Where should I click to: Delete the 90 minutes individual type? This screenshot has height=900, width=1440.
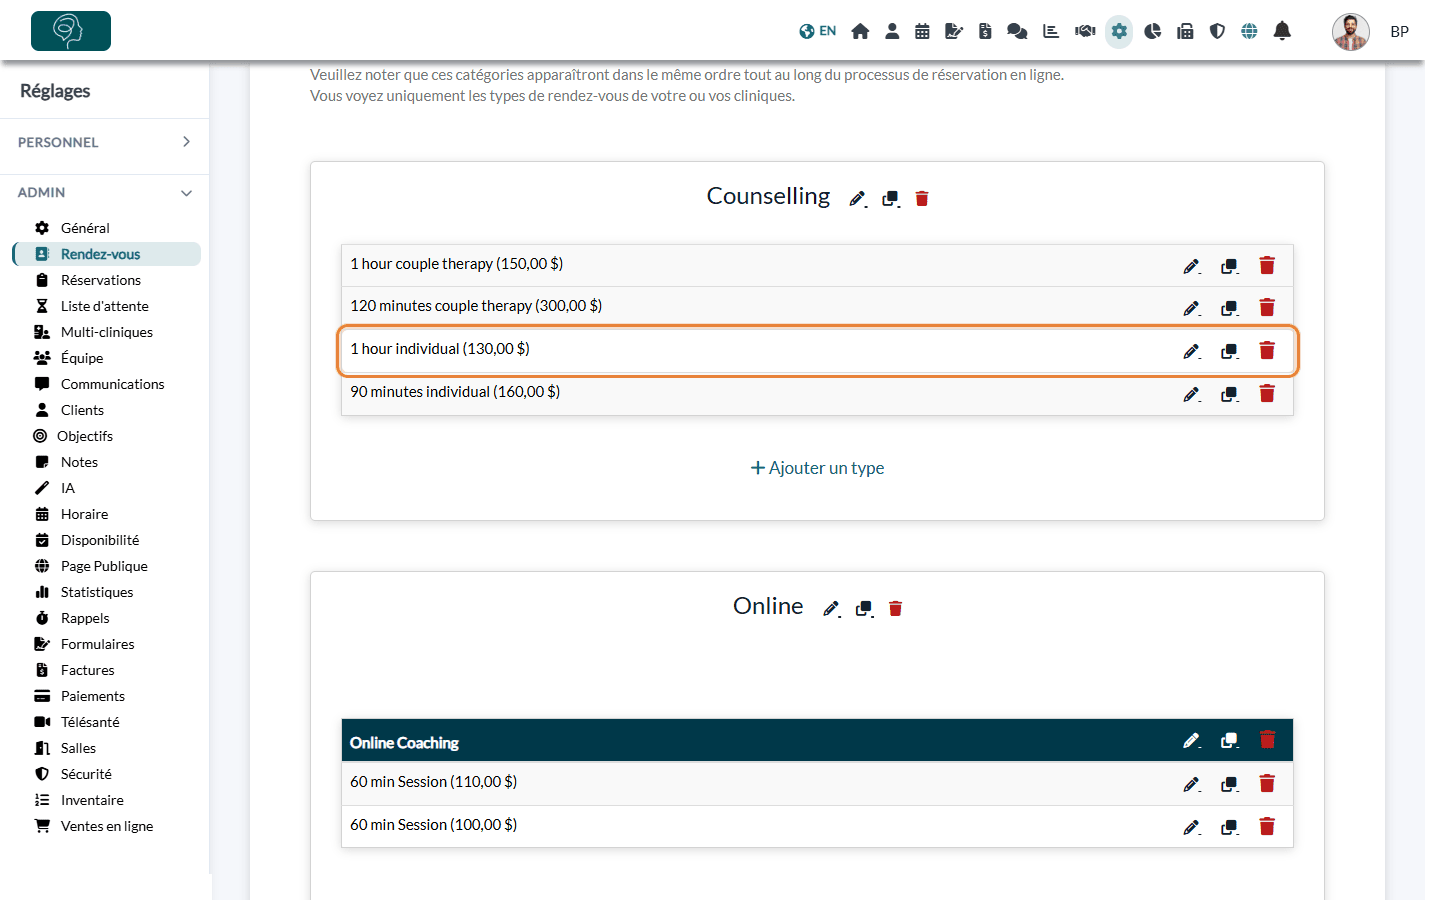click(1267, 393)
